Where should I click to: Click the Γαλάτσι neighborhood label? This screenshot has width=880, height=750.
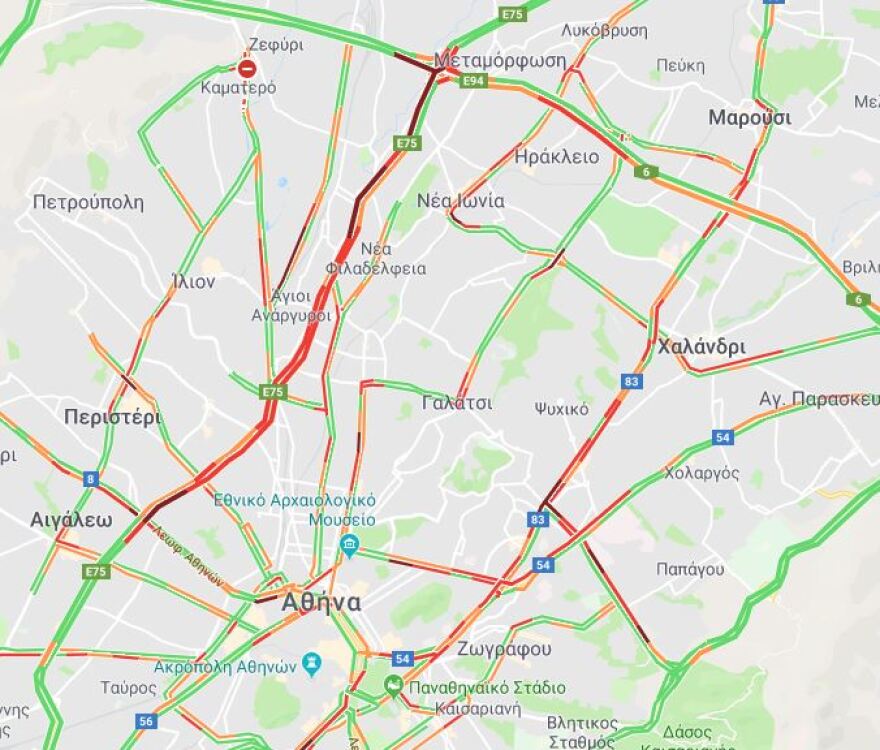457,403
